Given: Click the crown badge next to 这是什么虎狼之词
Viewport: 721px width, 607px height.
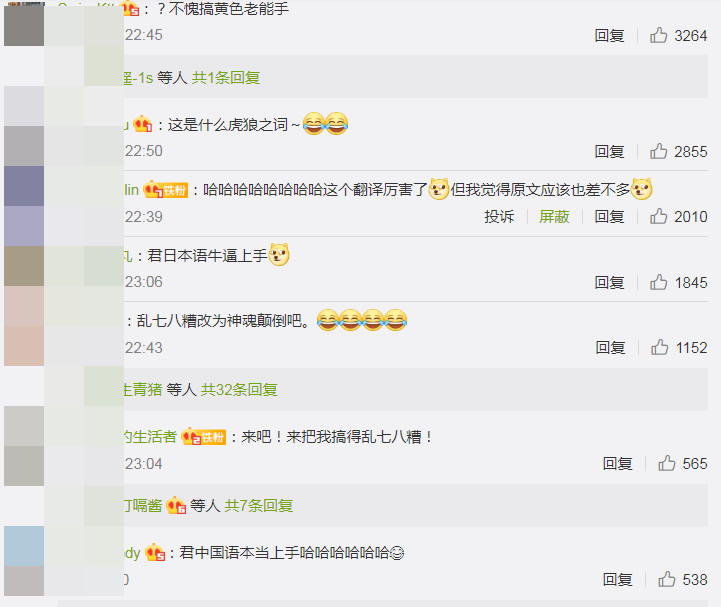Looking at the screenshot, I should [143, 124].
